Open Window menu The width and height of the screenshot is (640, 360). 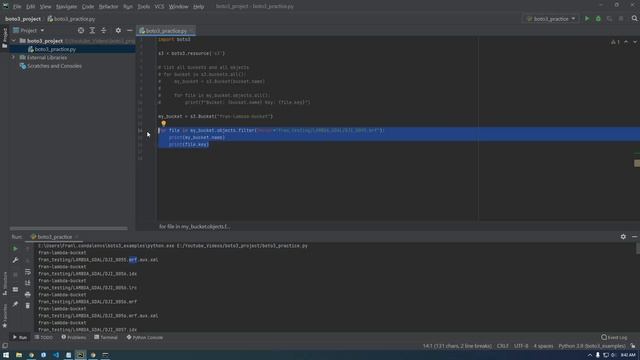tap(178, 7)
